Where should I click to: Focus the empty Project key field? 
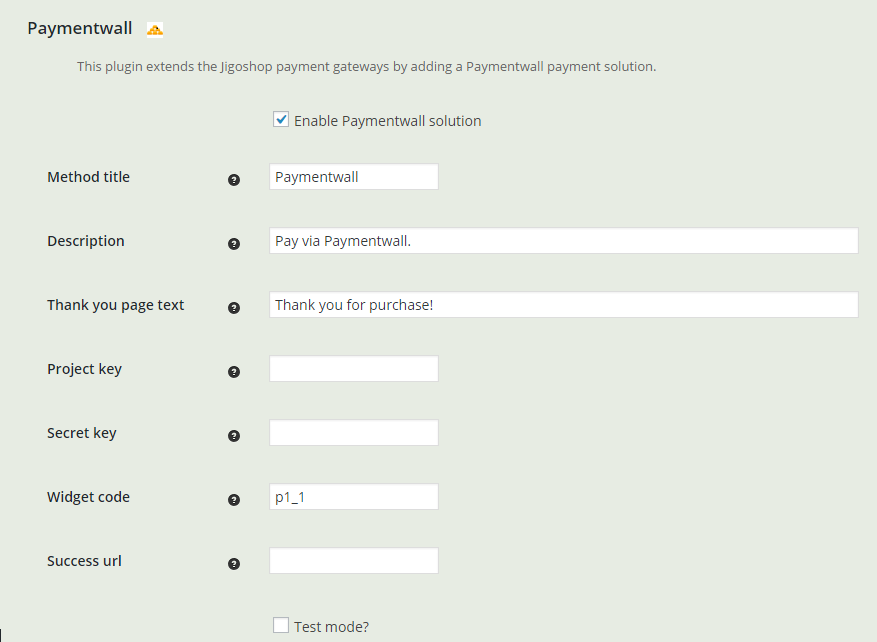coord(353,369)
